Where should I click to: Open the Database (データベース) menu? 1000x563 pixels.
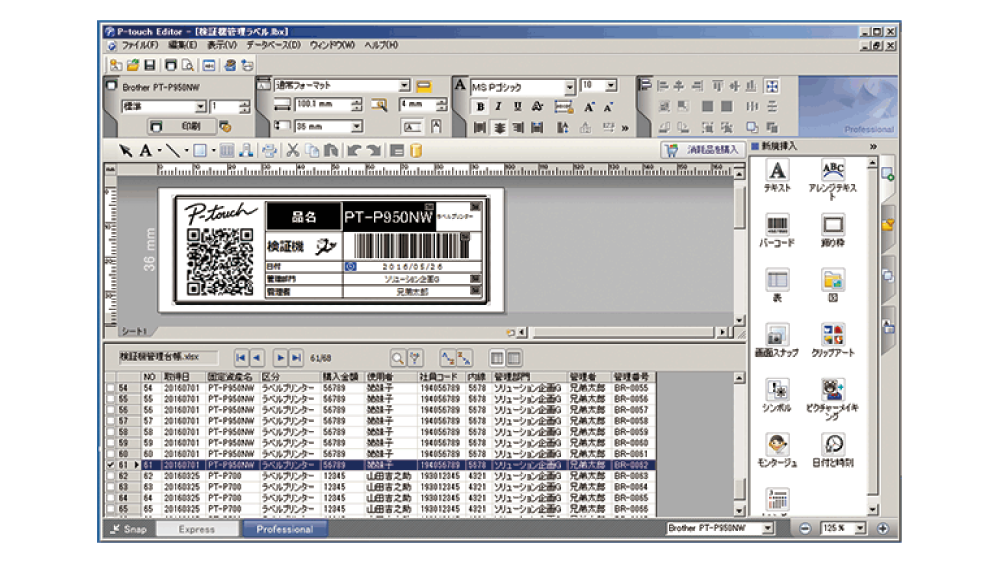pyautogui.click(x=274, y=45)
